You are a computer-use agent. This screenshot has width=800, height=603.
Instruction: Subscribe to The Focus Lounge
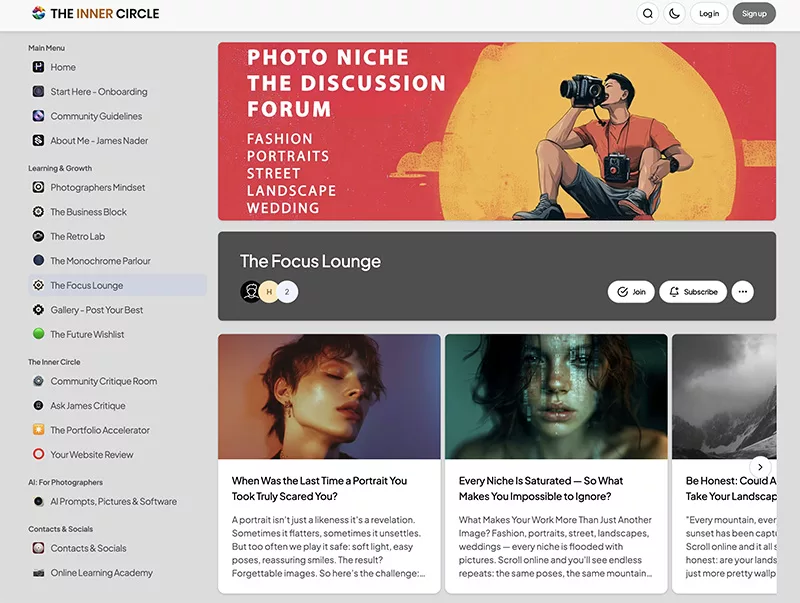693,291
